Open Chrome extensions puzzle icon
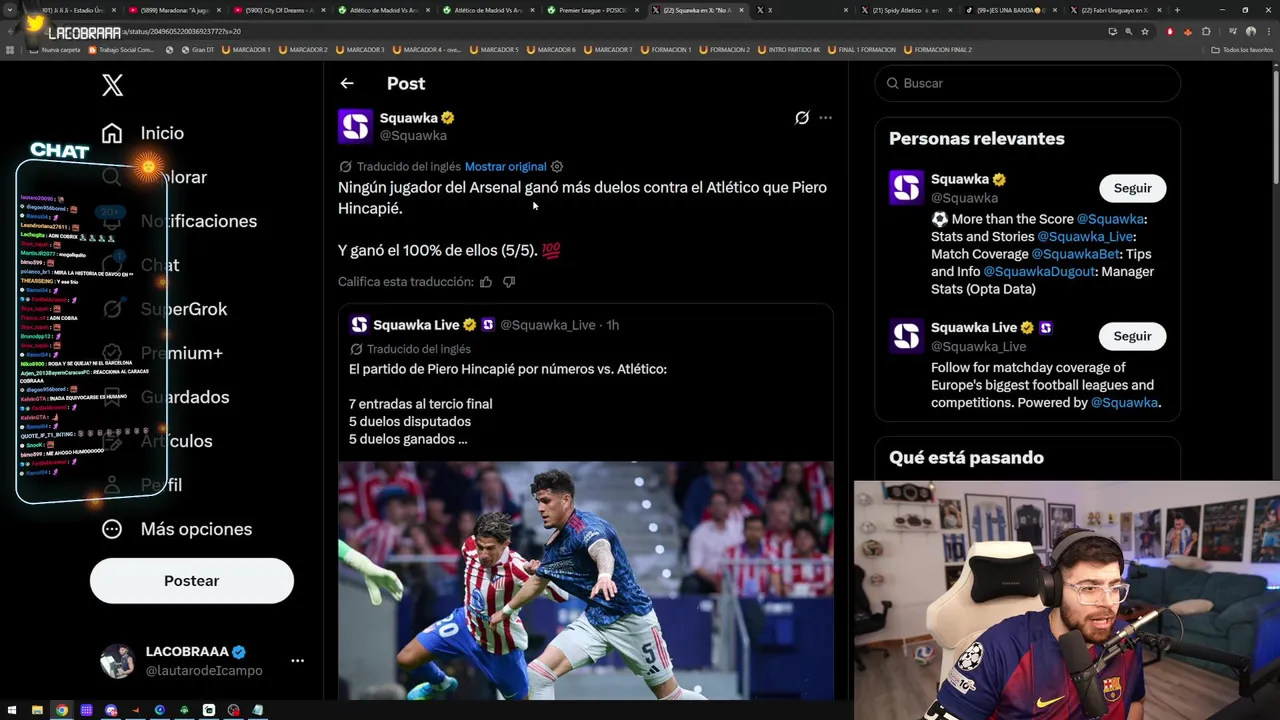Screen dimensions: 1280x720 1207,31
